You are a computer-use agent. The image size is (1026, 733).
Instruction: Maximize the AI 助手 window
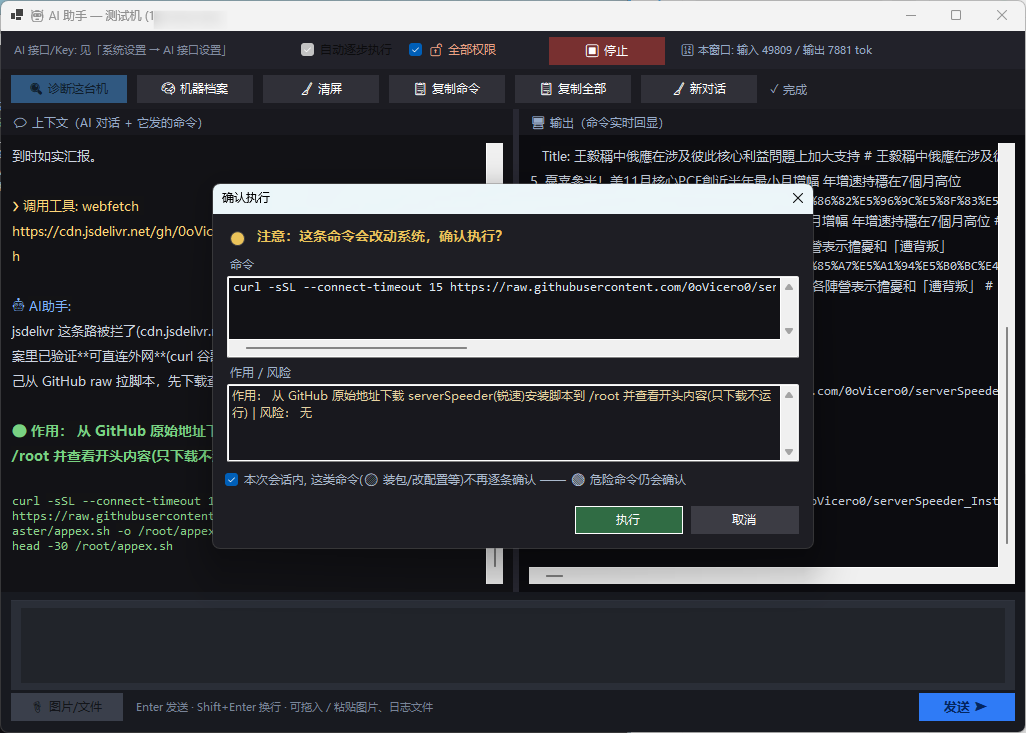956,15
